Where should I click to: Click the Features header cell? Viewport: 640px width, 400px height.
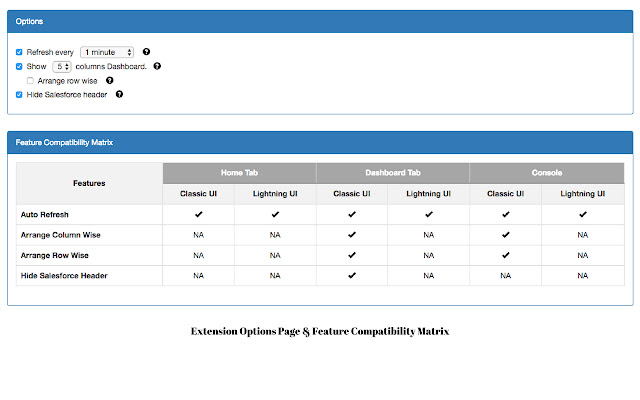click(x=89, y=183)
